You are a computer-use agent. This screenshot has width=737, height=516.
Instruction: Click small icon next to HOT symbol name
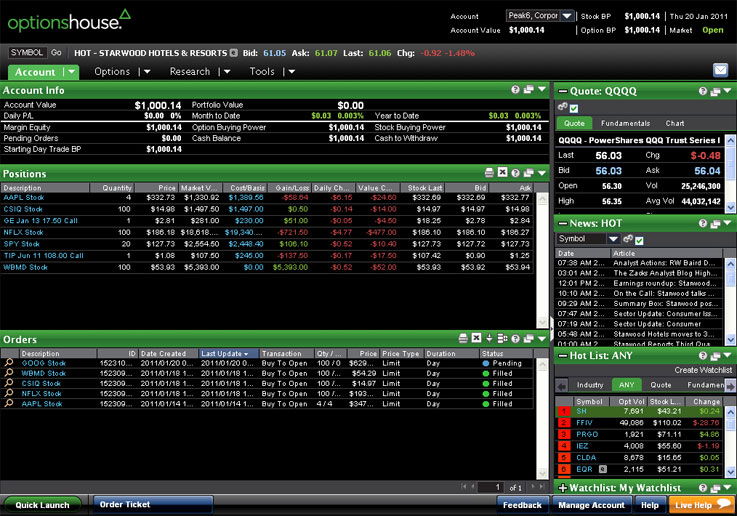[x=234, y=53]
